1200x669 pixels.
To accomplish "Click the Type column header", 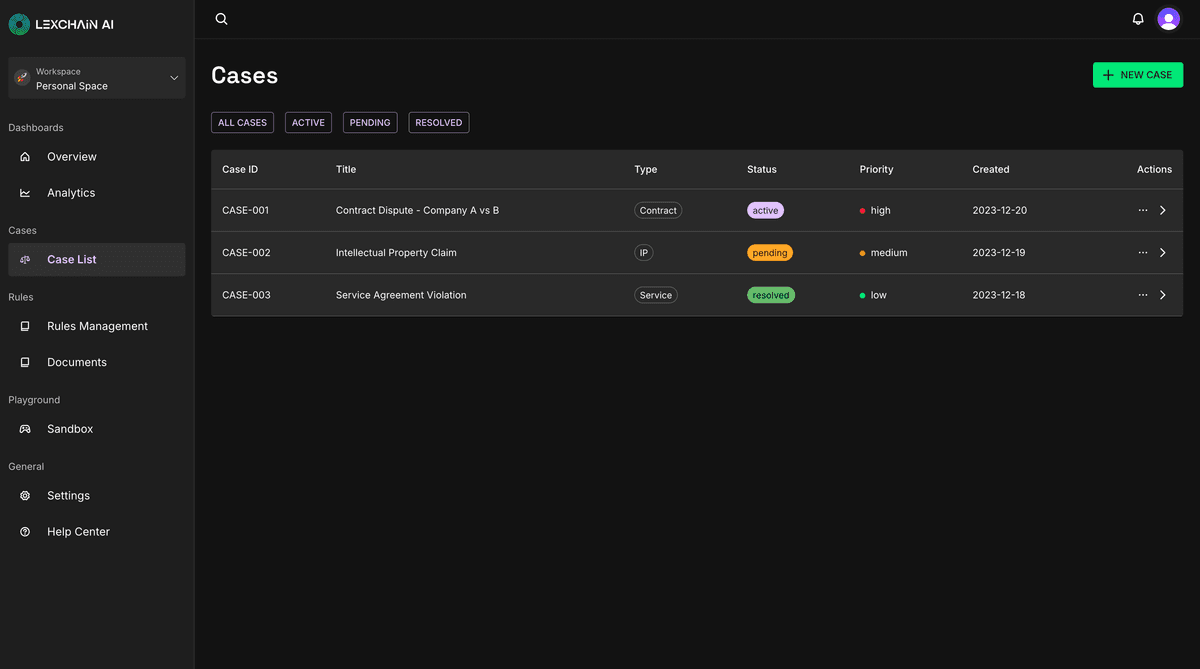I will pos(646,170).
